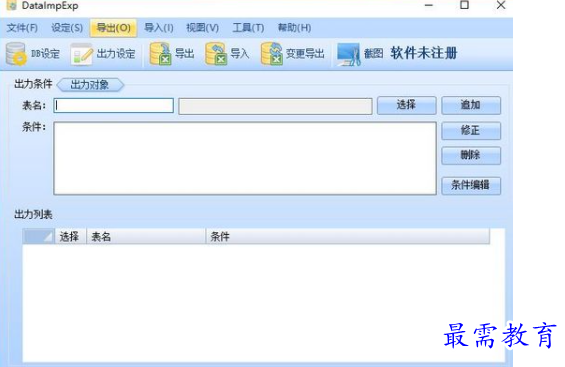This screenshot has width=565, height=367.
Task: Open the 帮助(H) menu
Action: coord(294,28)
